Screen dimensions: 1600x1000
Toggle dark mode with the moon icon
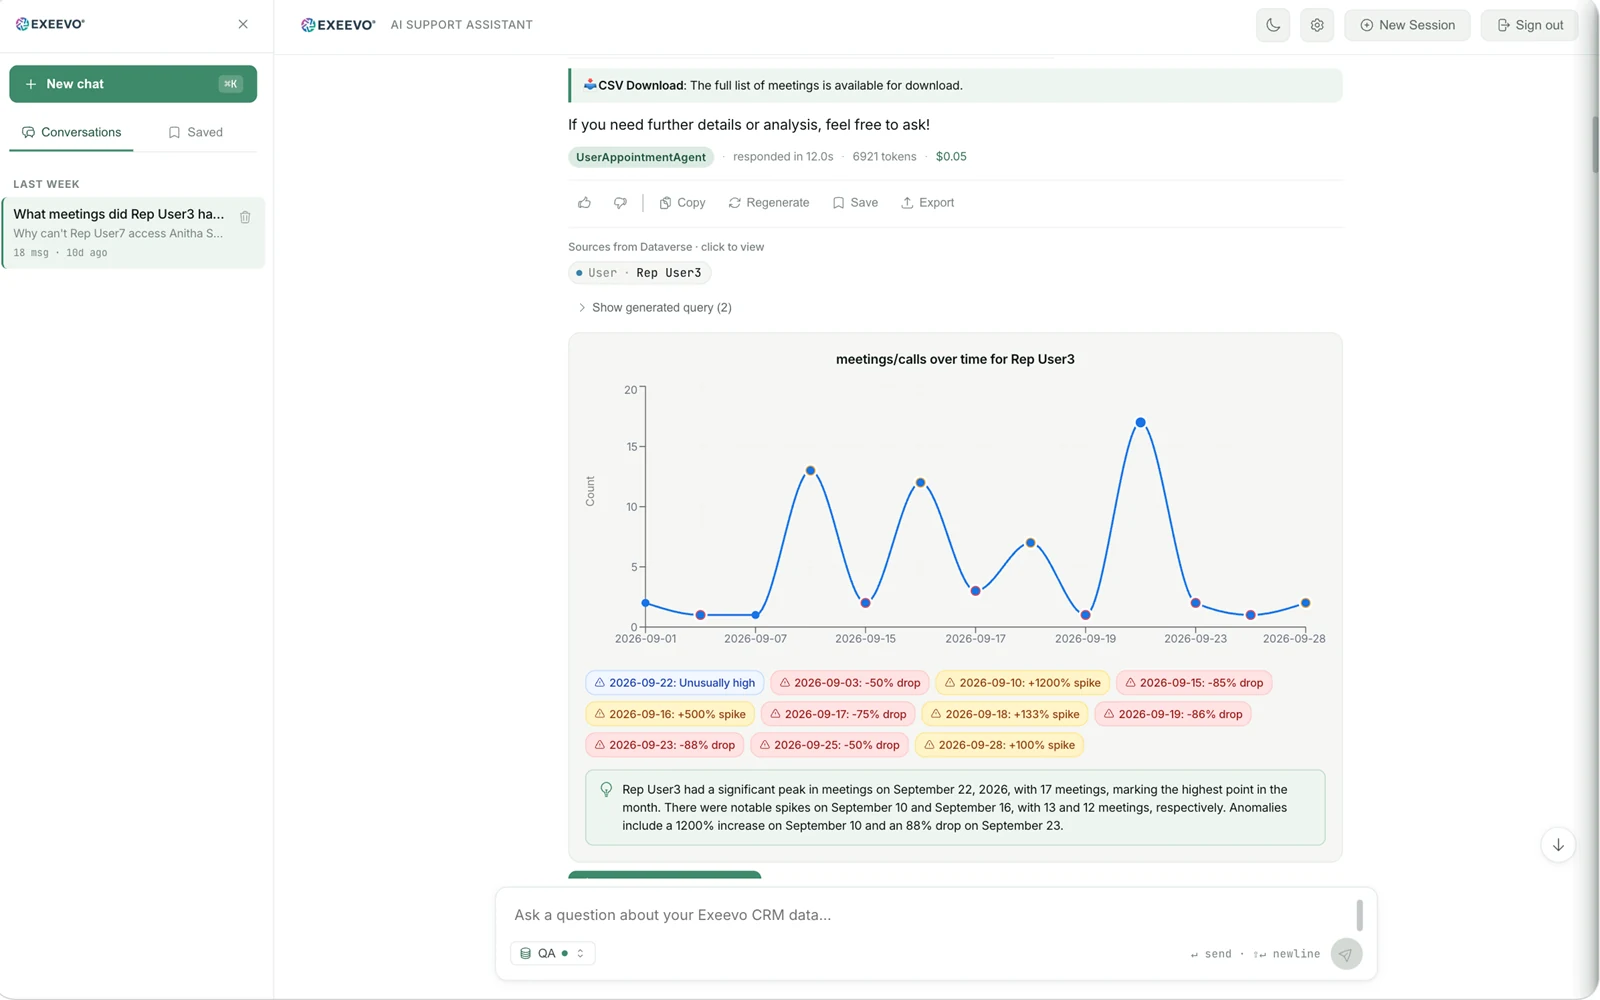[1273, 25]
